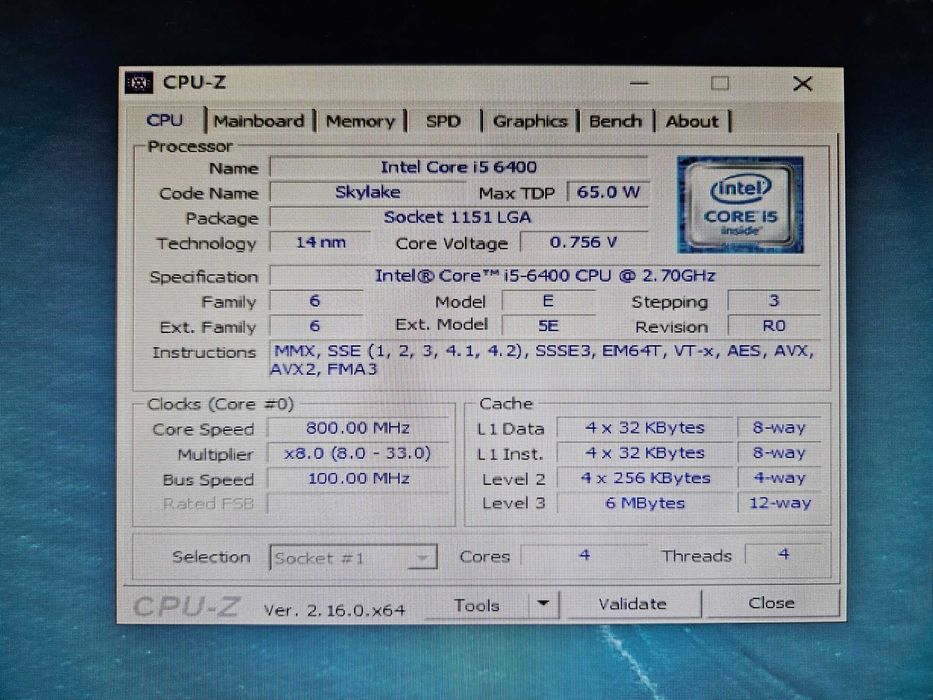This screenshot has width=933, height=700.
Task: Click the L1 Data size 4 x 32 KBytes
Action: click(x=645, y=427)
